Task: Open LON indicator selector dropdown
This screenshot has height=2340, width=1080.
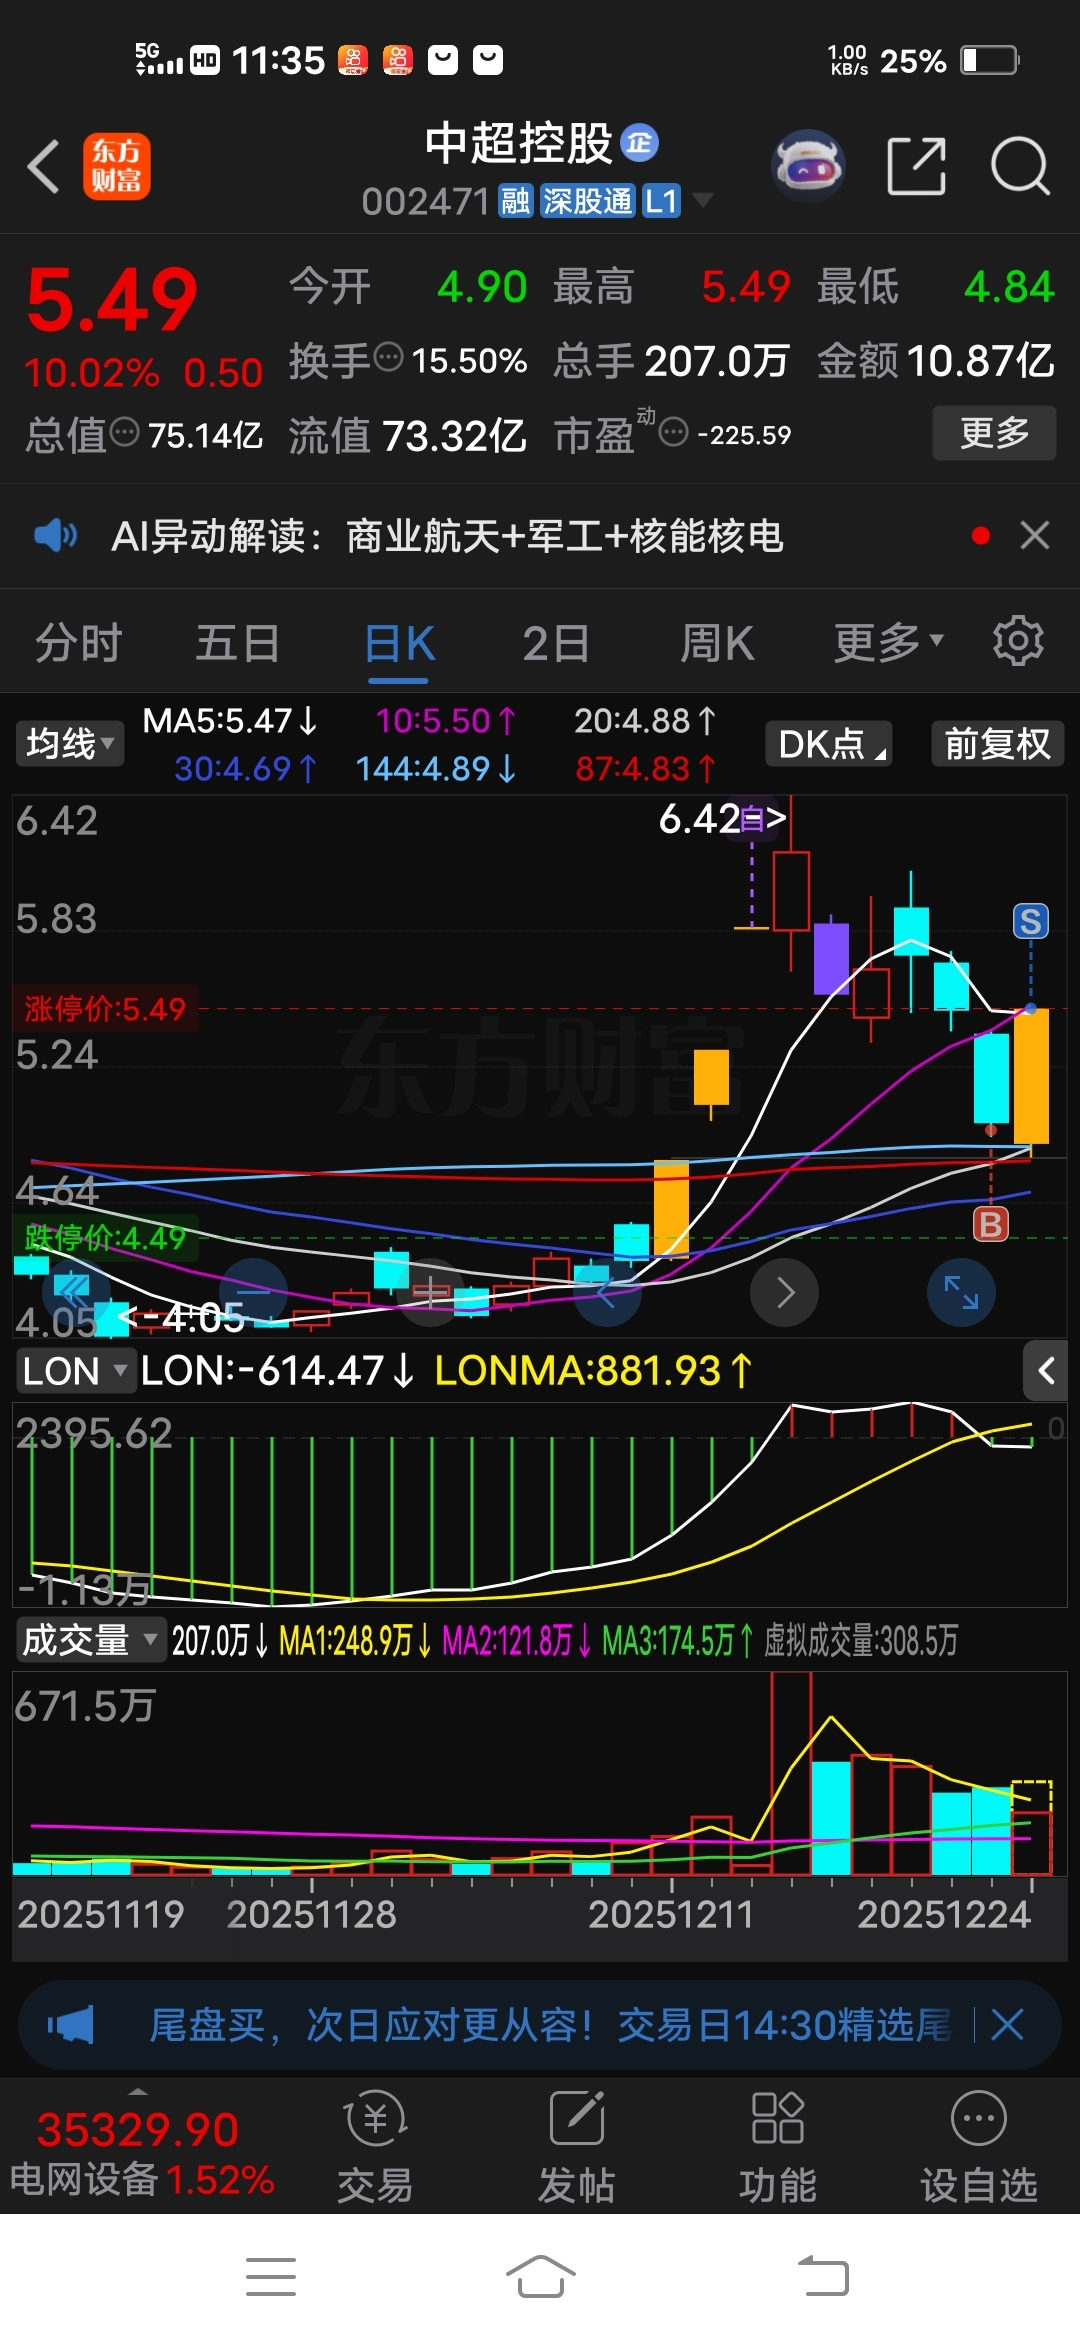Action: pyautogui.click(x=76, y=1370)
